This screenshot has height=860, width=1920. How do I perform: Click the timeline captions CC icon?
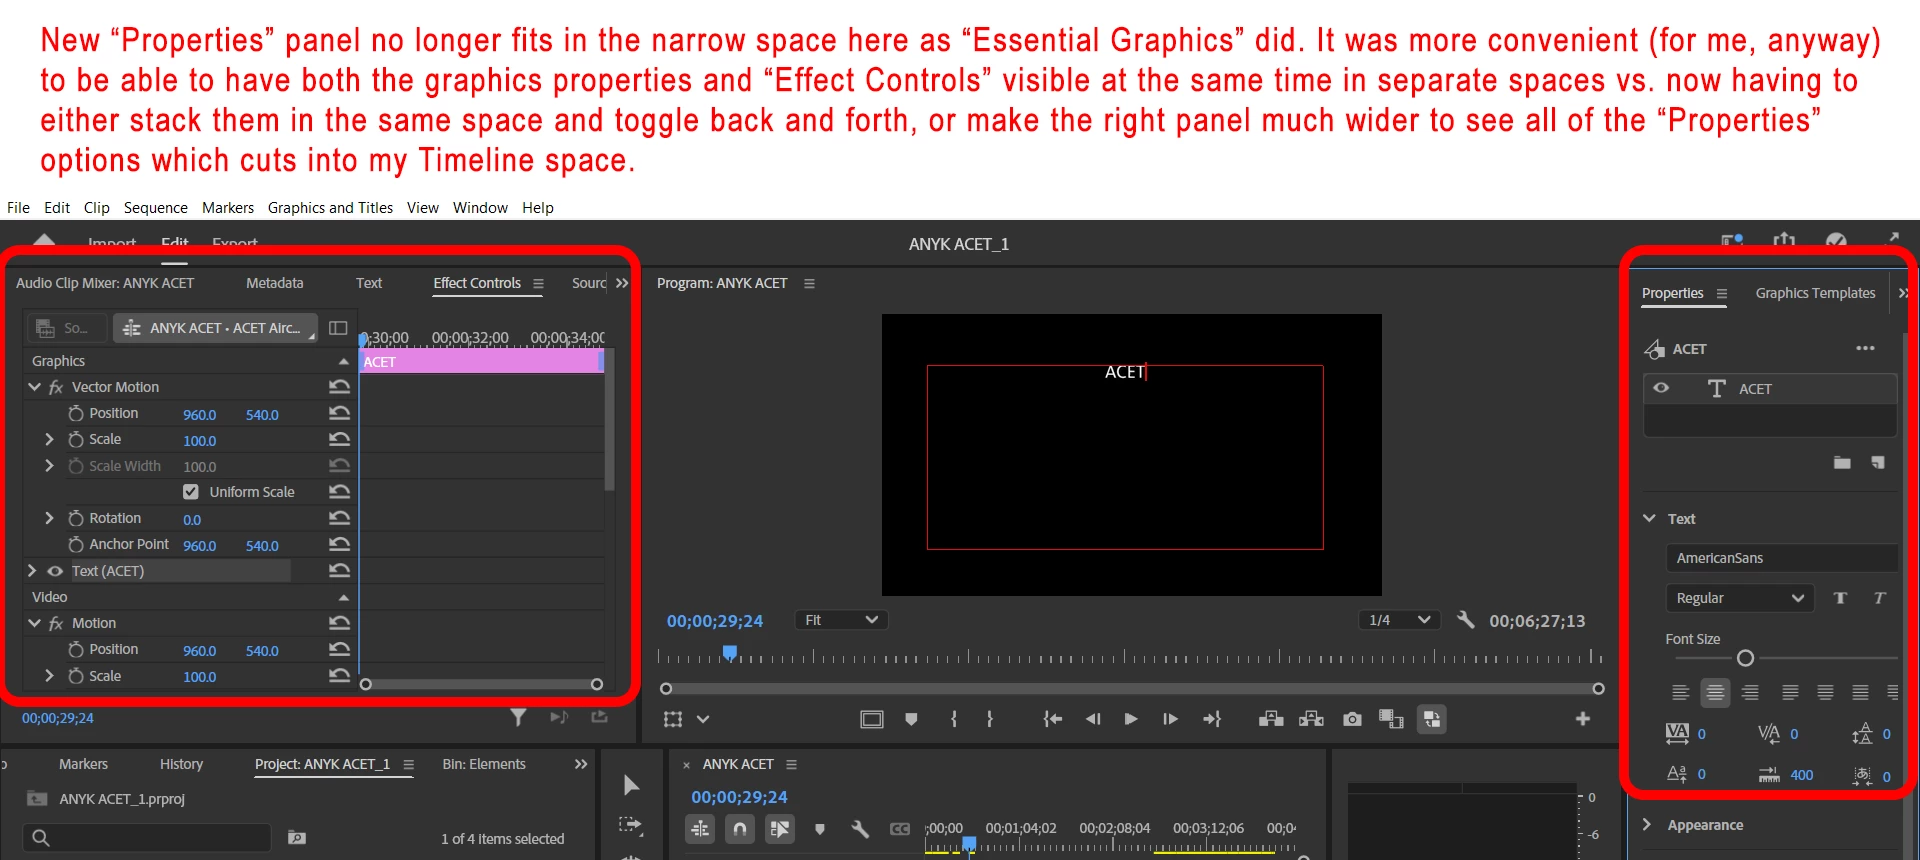click(900, 829)
